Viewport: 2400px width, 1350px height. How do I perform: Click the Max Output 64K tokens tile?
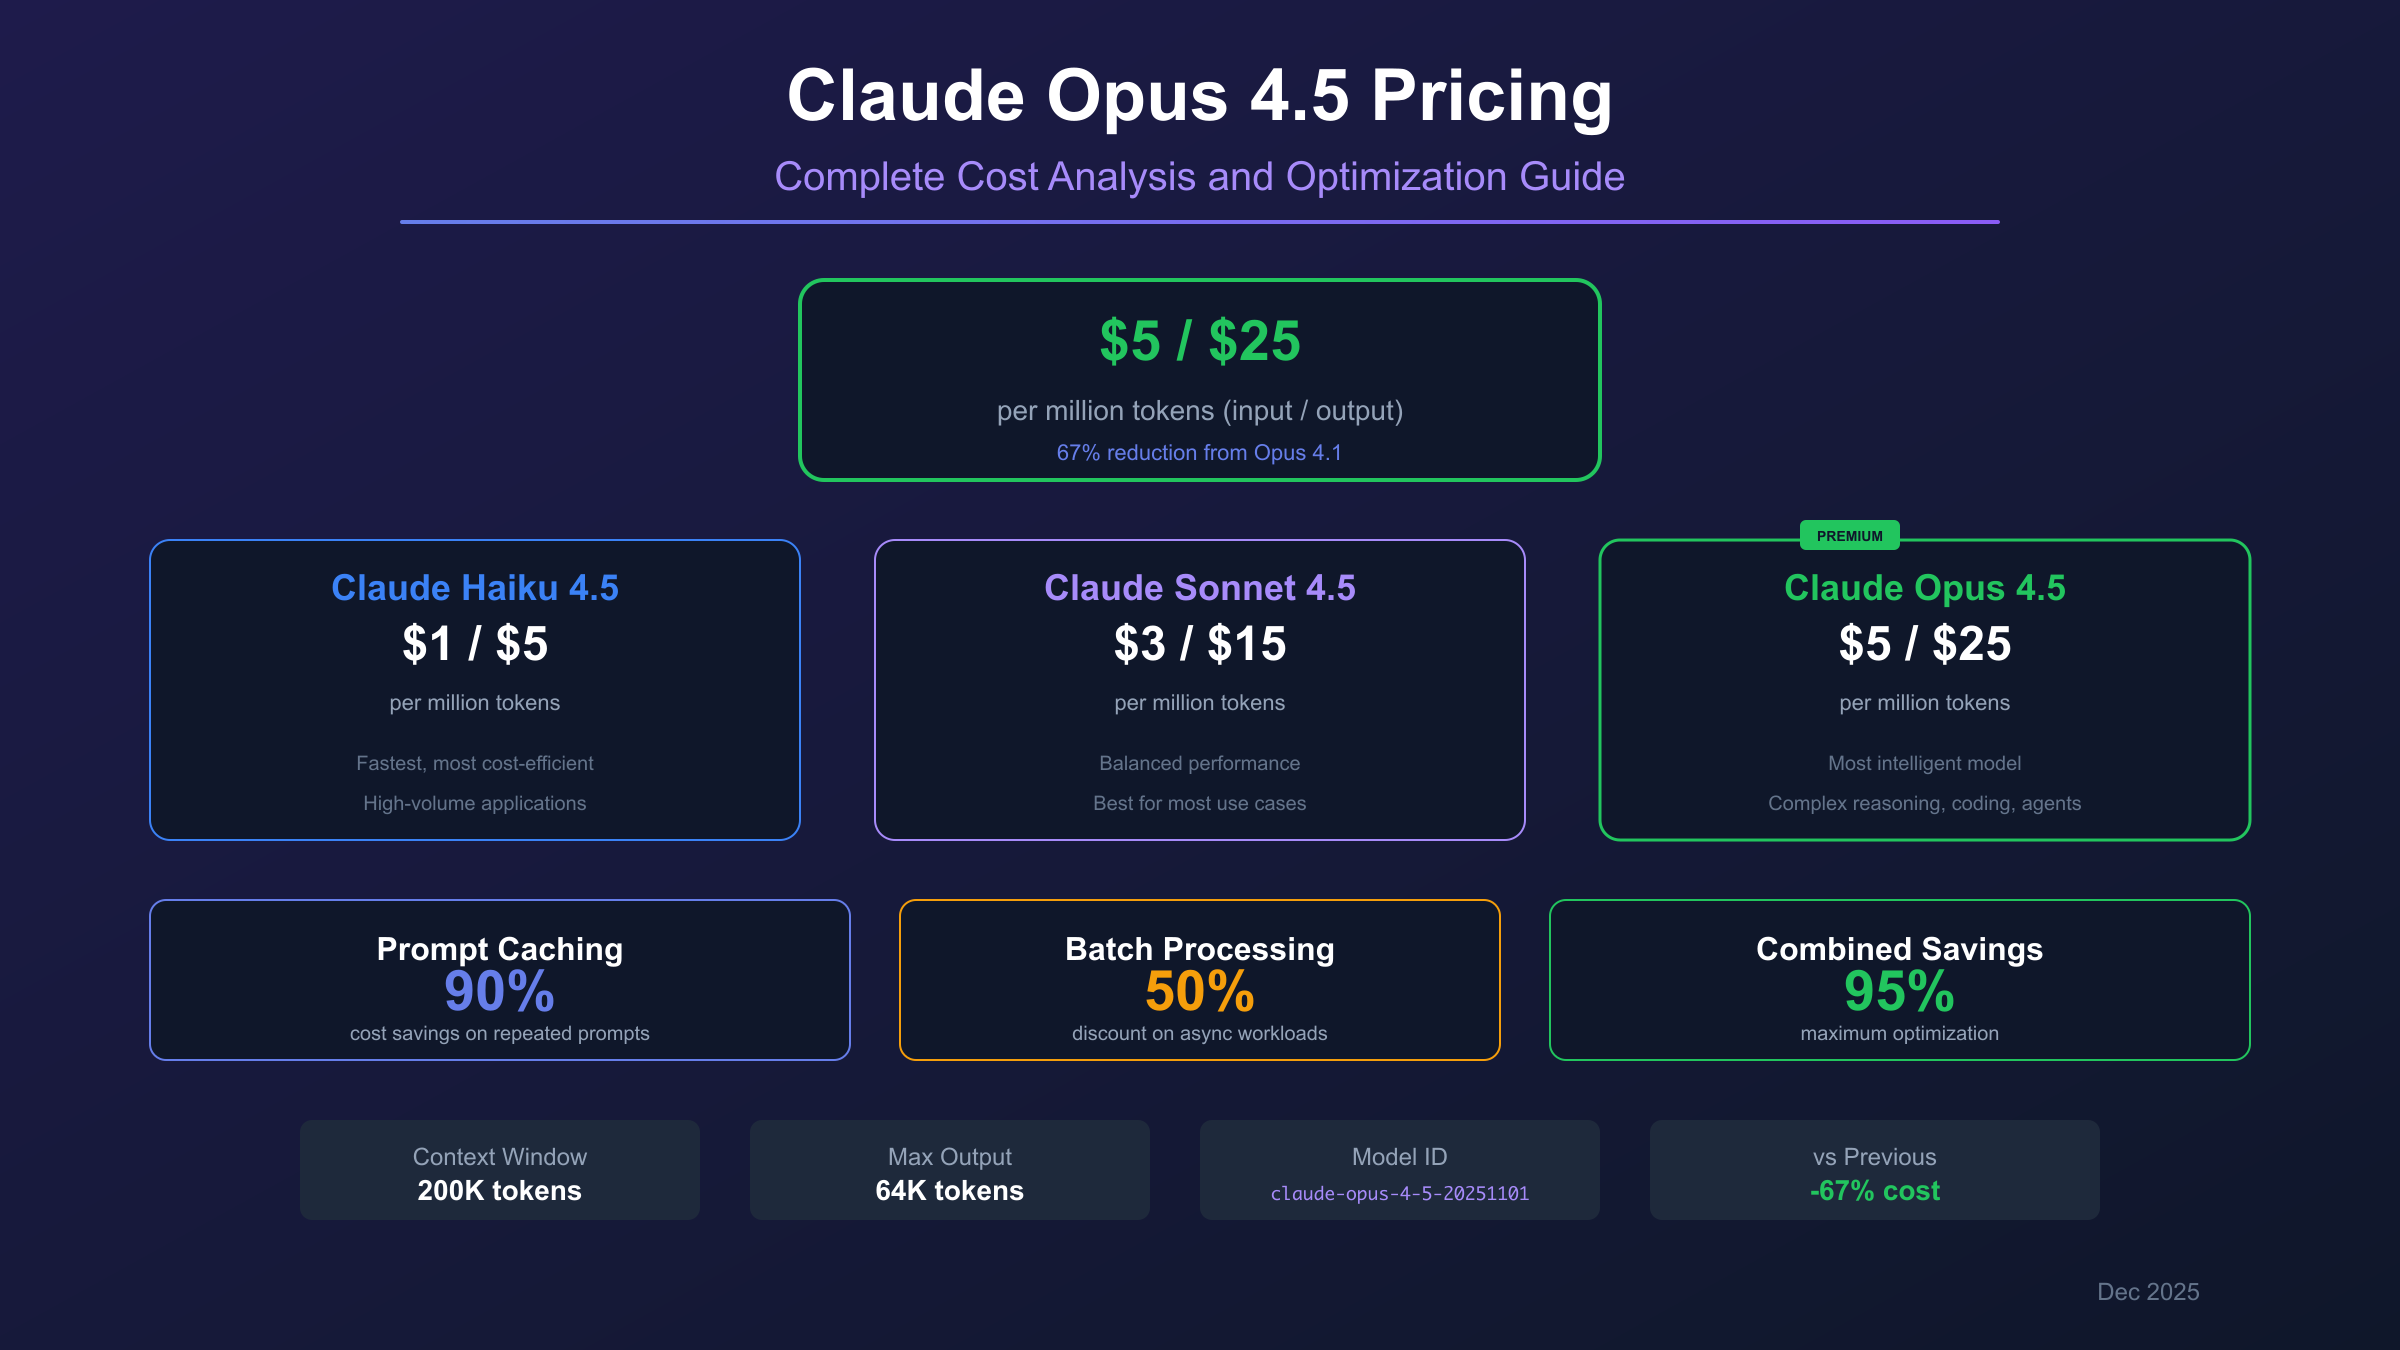[x=949, y=1170]
